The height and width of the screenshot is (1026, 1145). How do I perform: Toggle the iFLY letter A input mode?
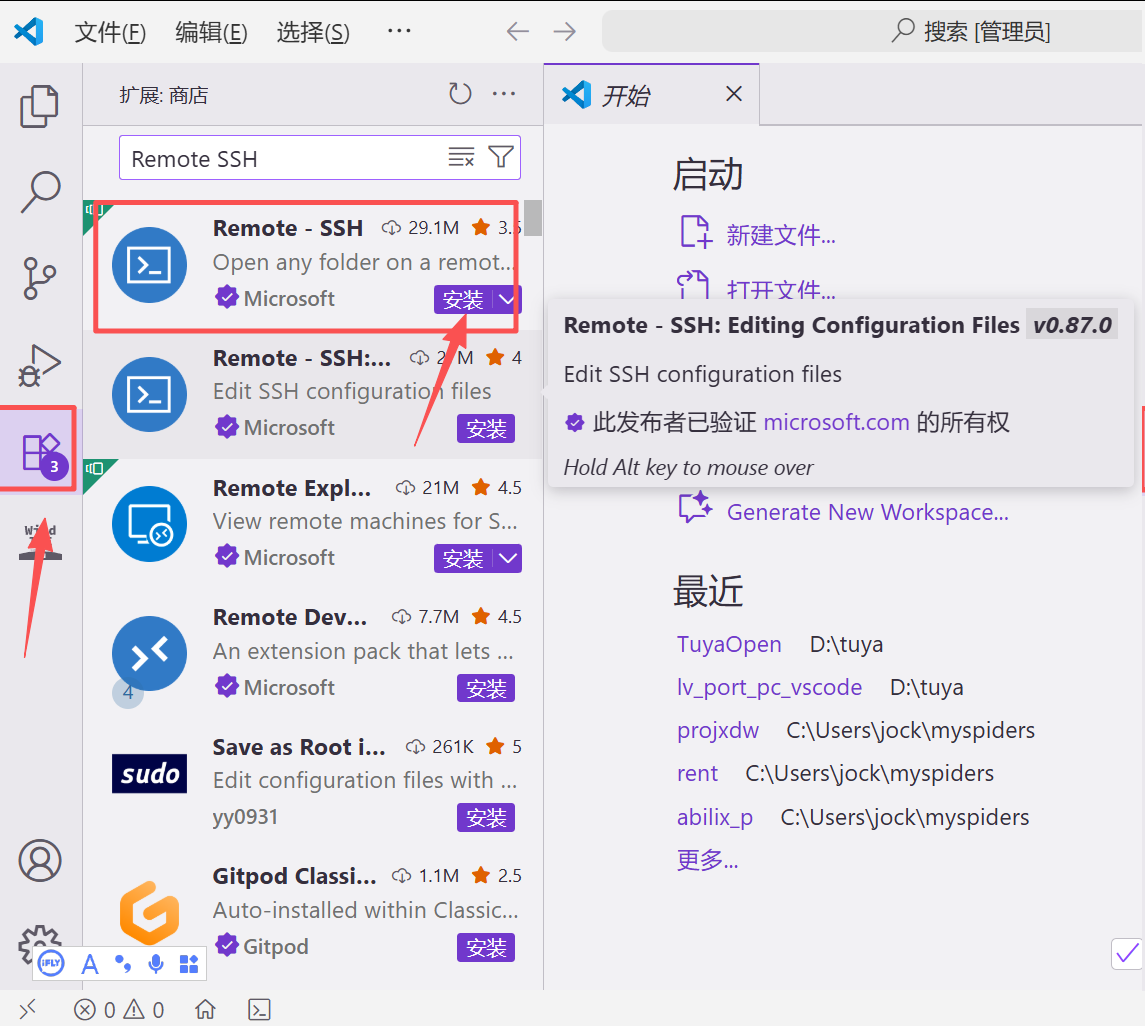pyautogui.click(x=90, y=964)
